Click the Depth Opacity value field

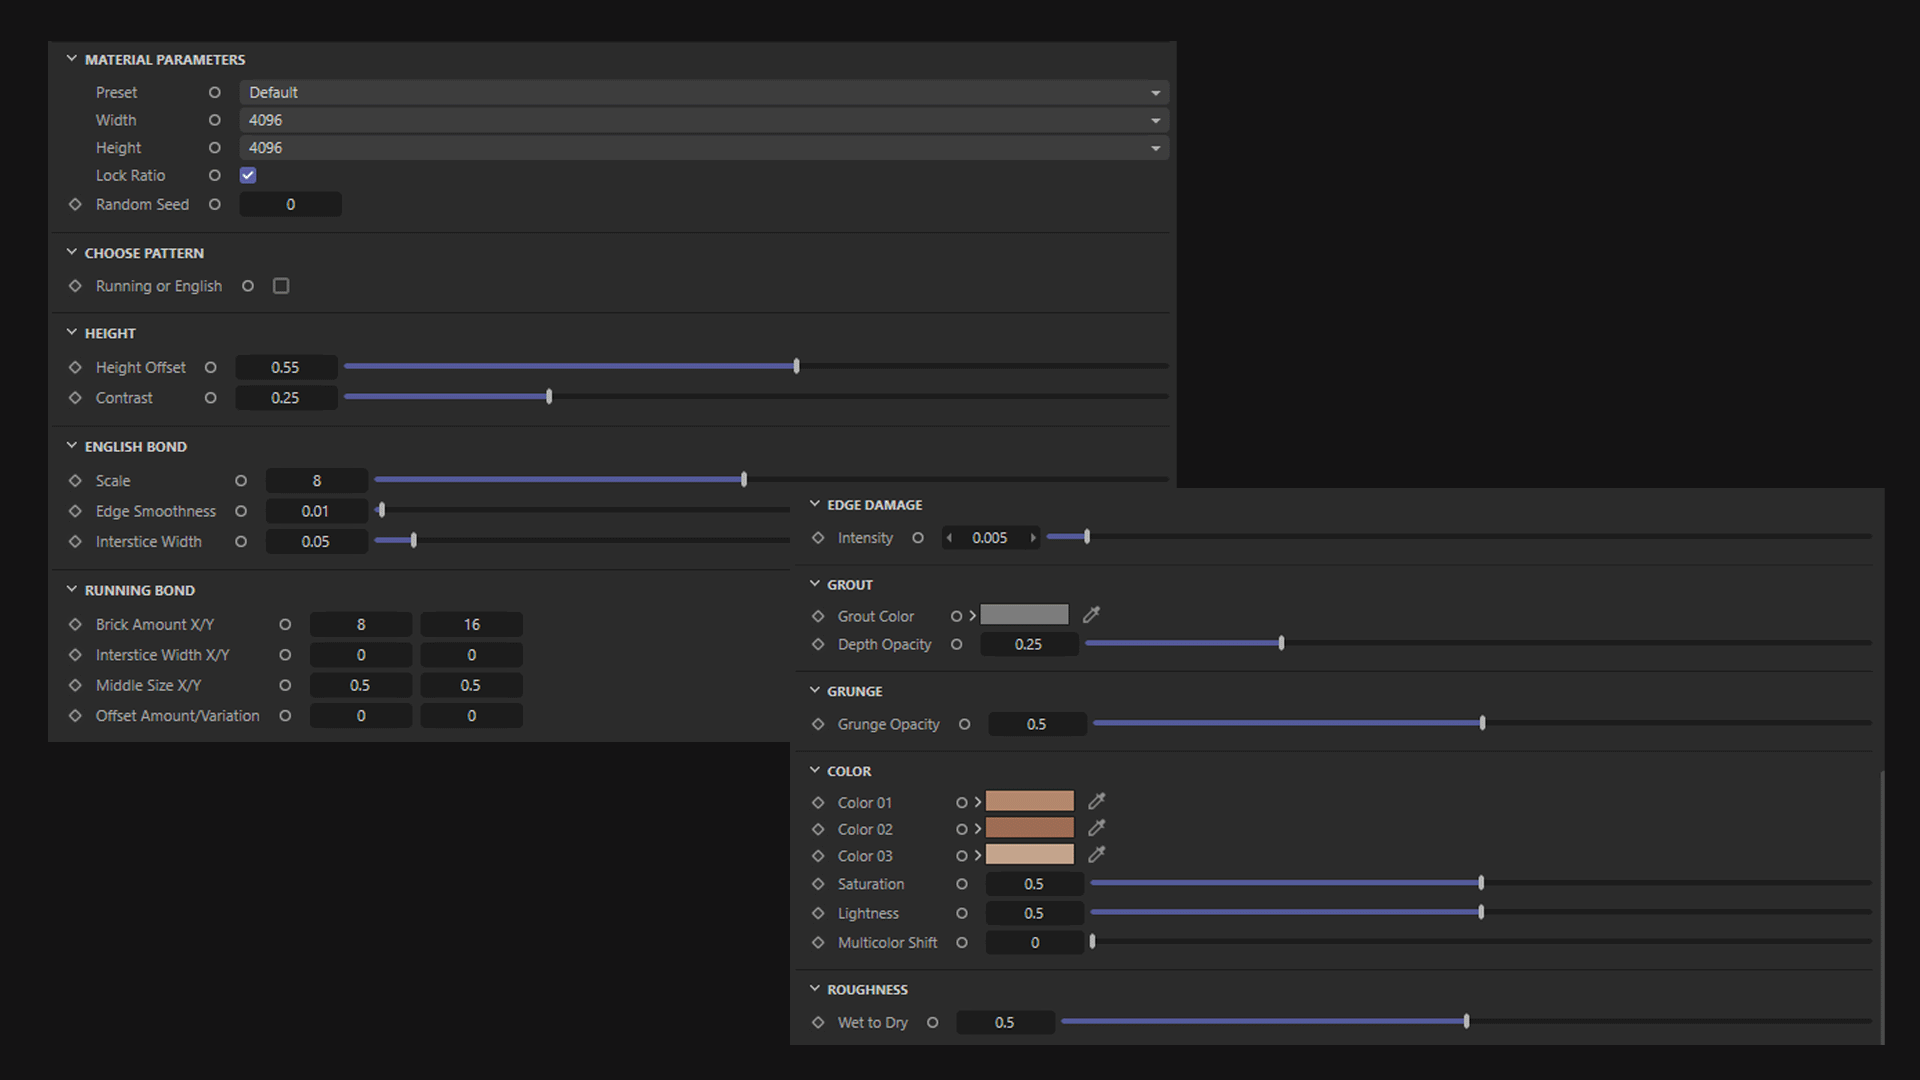pos(1028,644)
